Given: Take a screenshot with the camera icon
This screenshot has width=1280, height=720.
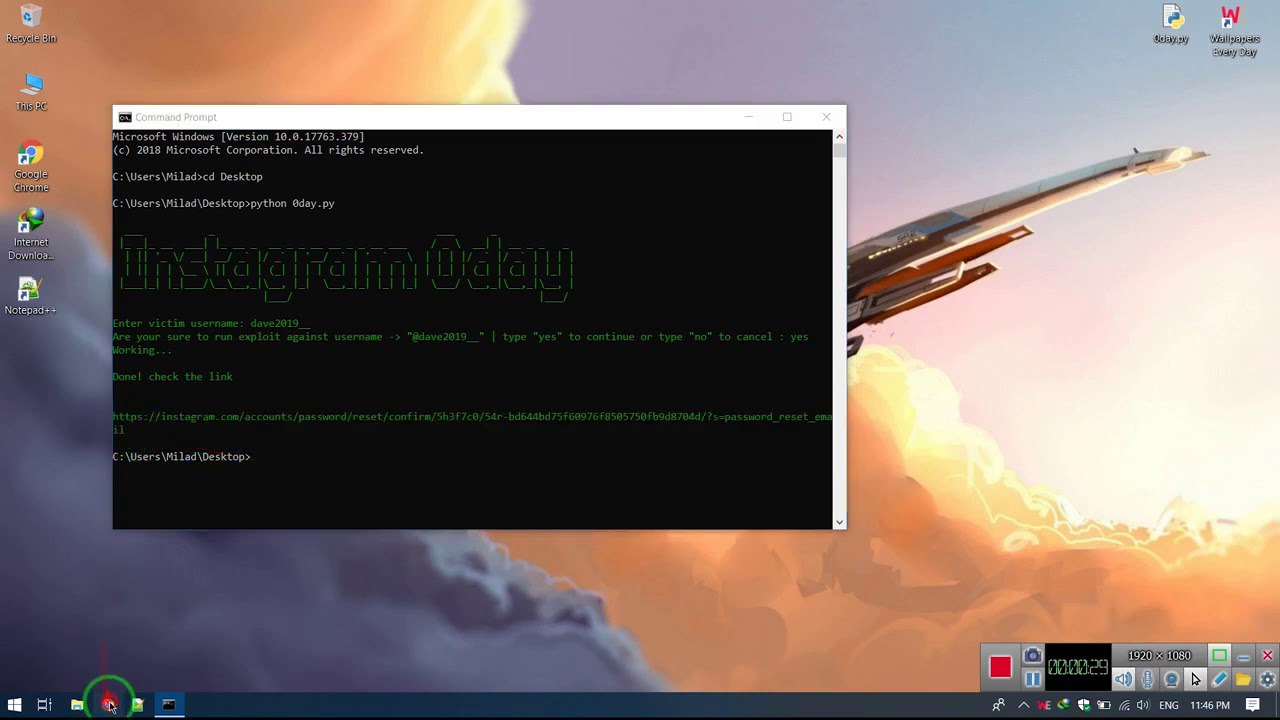Looking at the screenshot, I should click(x=1033, y=657).
